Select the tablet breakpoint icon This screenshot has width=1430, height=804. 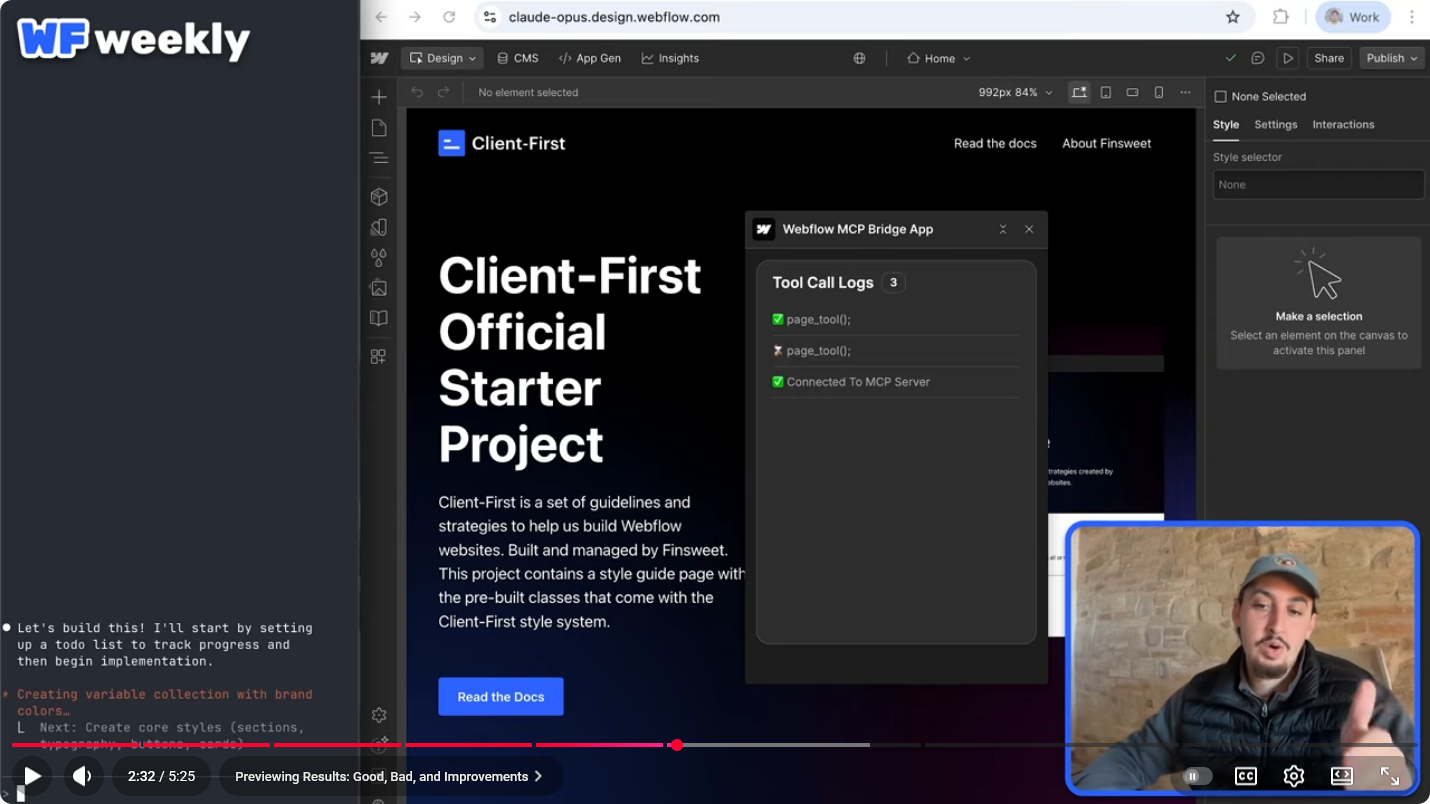1106,92
